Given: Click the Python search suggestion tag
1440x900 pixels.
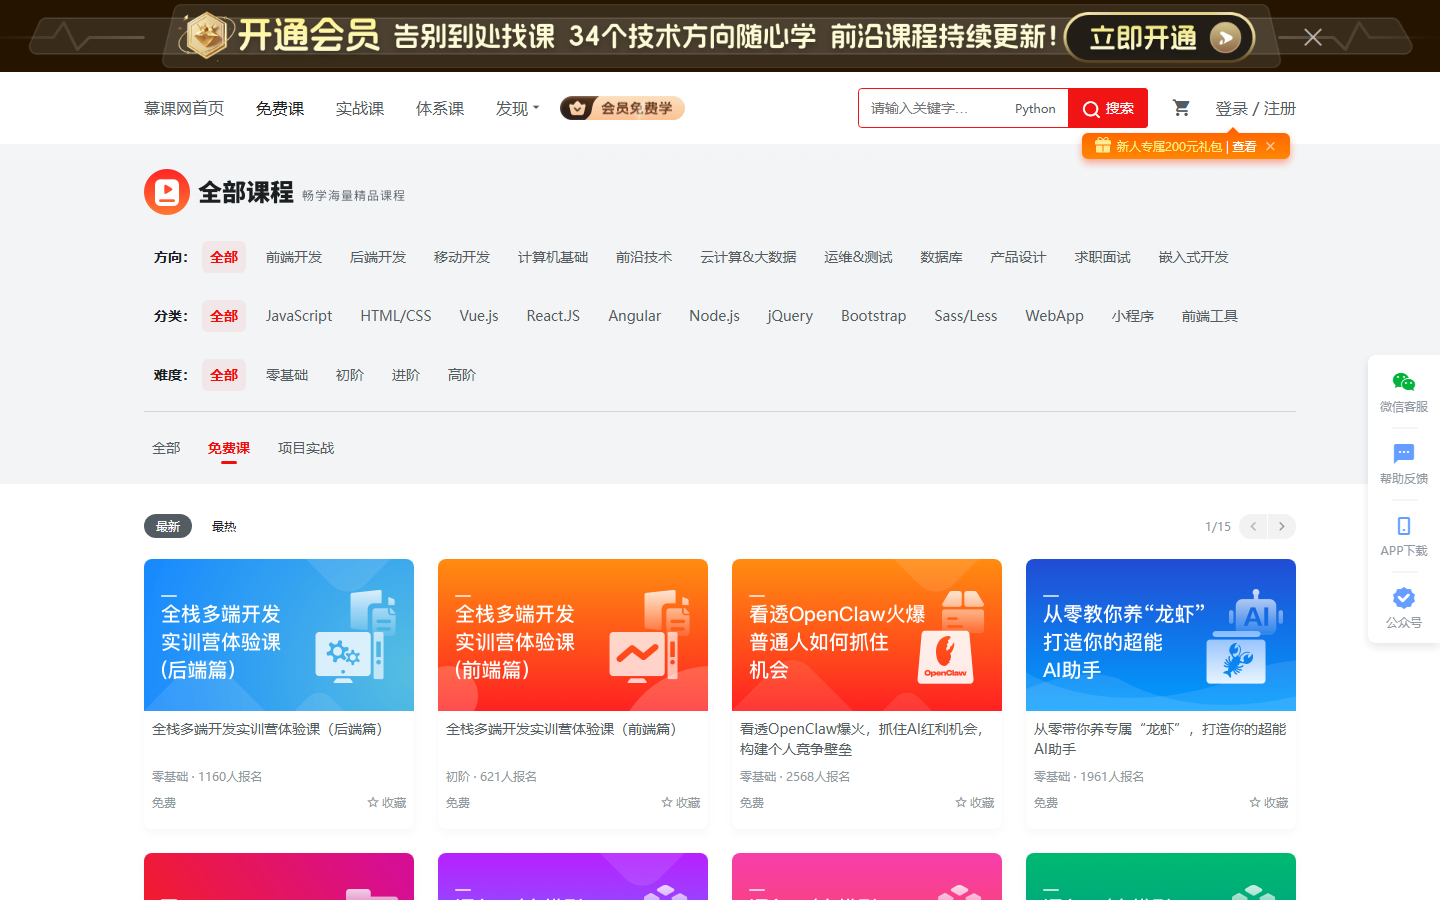Looking at the screenshot, I should pos(1035,108).
